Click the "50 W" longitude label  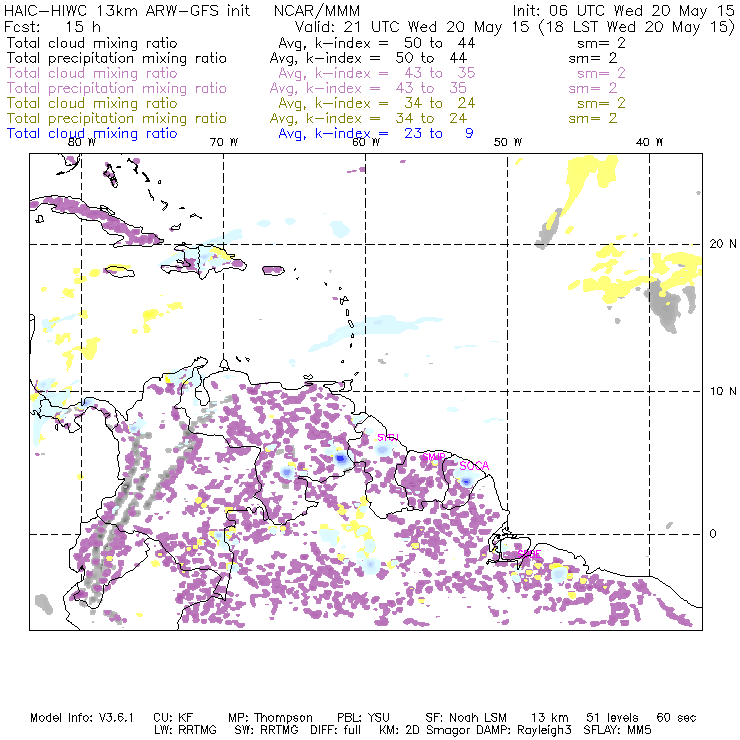508,142
